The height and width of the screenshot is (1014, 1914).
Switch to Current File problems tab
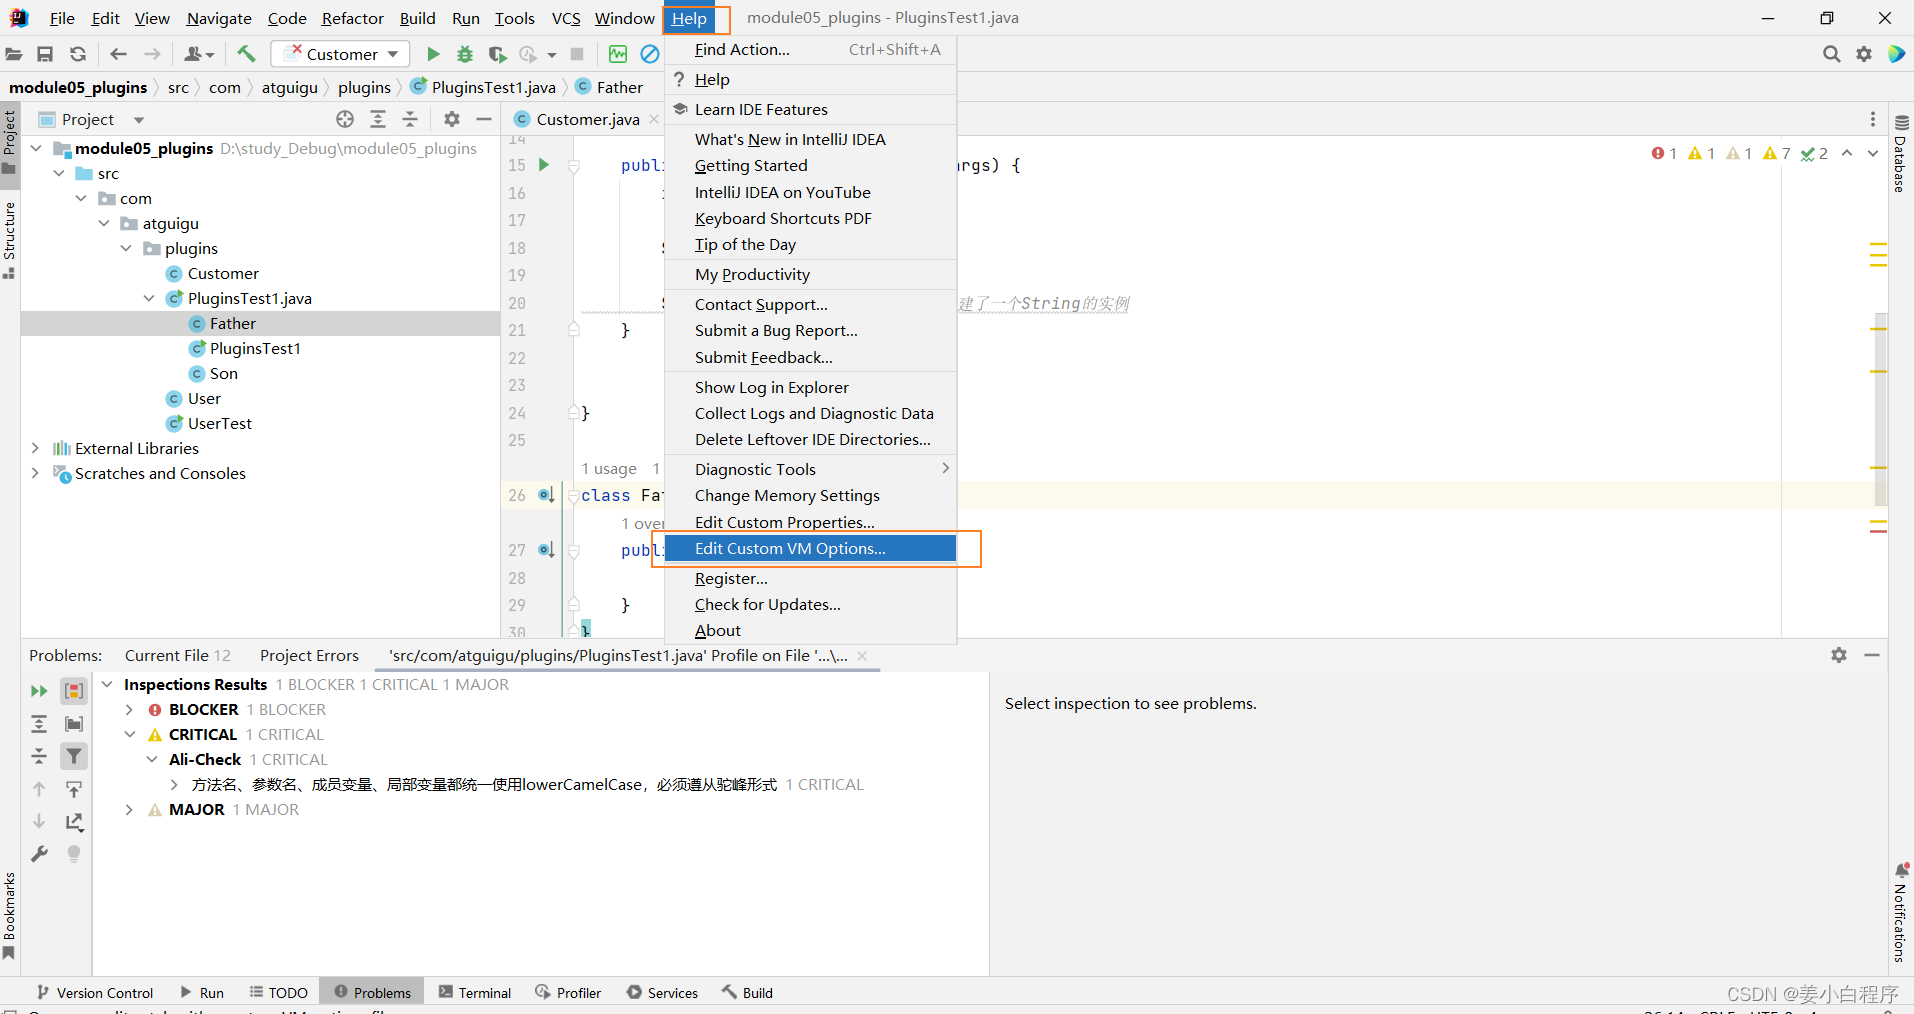tap(177, 655)
